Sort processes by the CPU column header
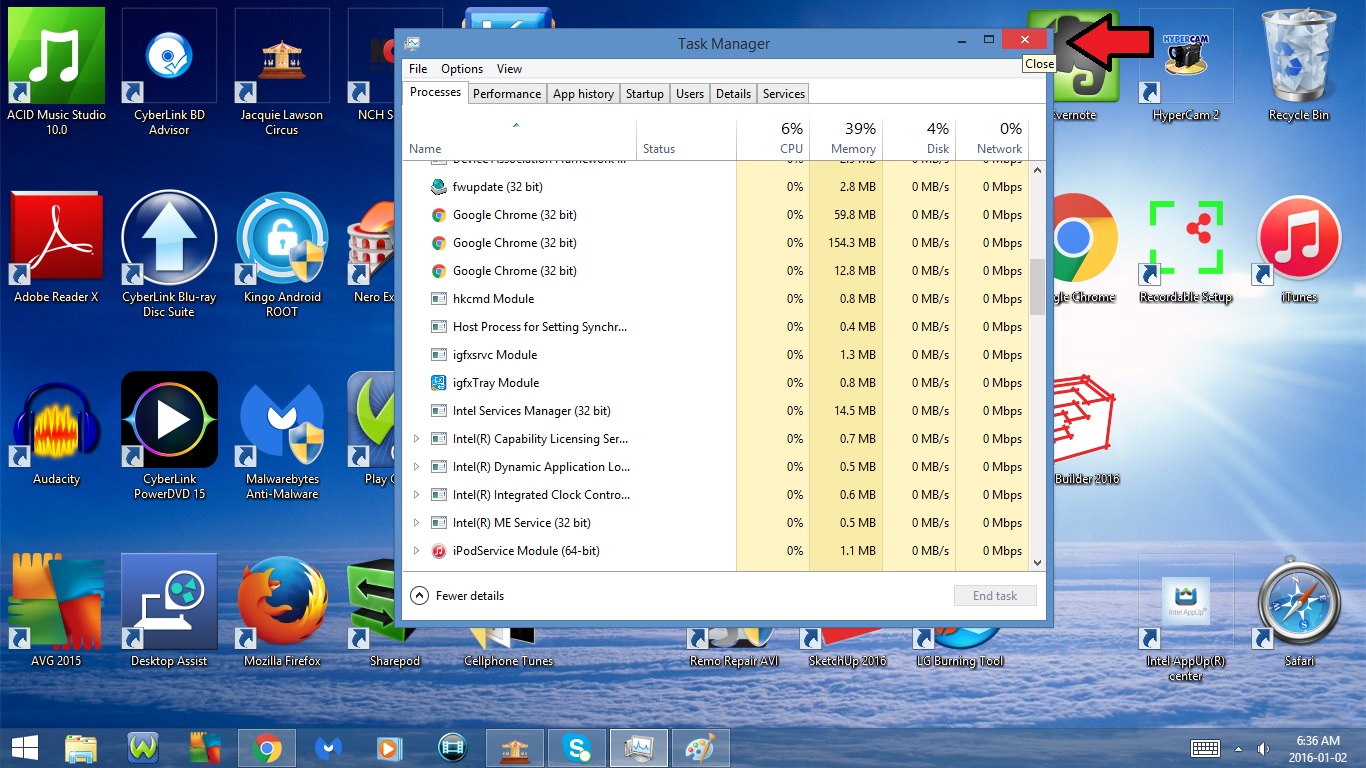The image size is (1366, 768). pyautogui.click(x=773, y=139)
